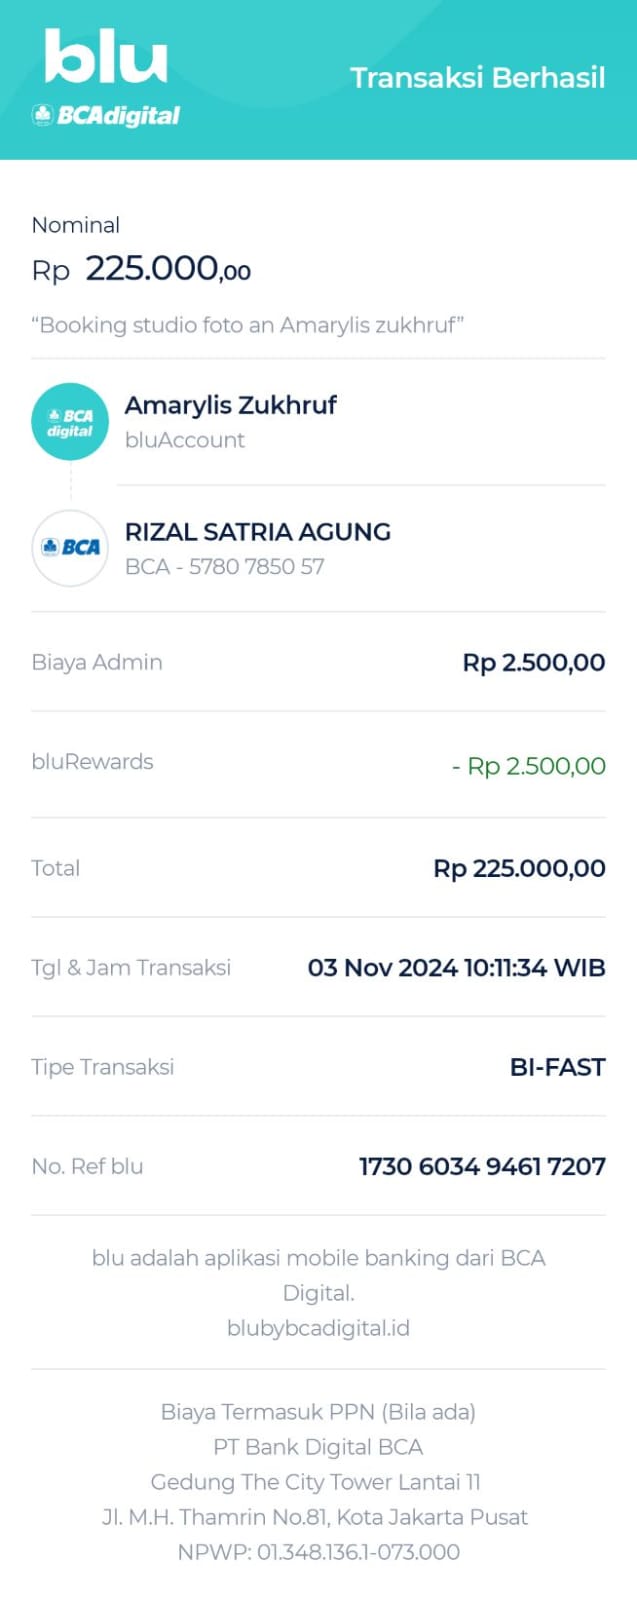Click the Transaksi Berhasil header text
637x1600 pixels.
pyautogui.click(x=477, y=78)
